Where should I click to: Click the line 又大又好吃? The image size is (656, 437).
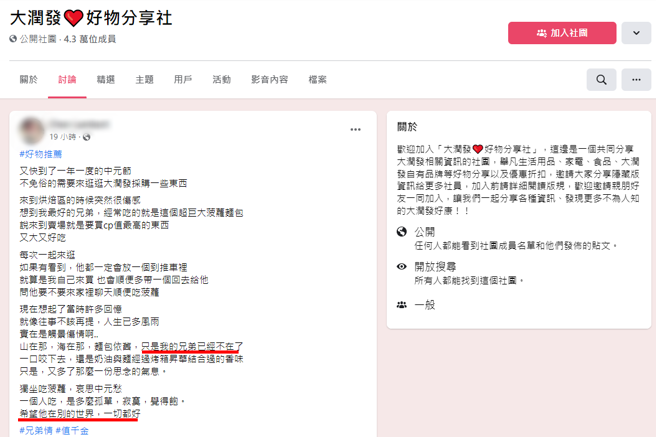click(x=42, y=238)
